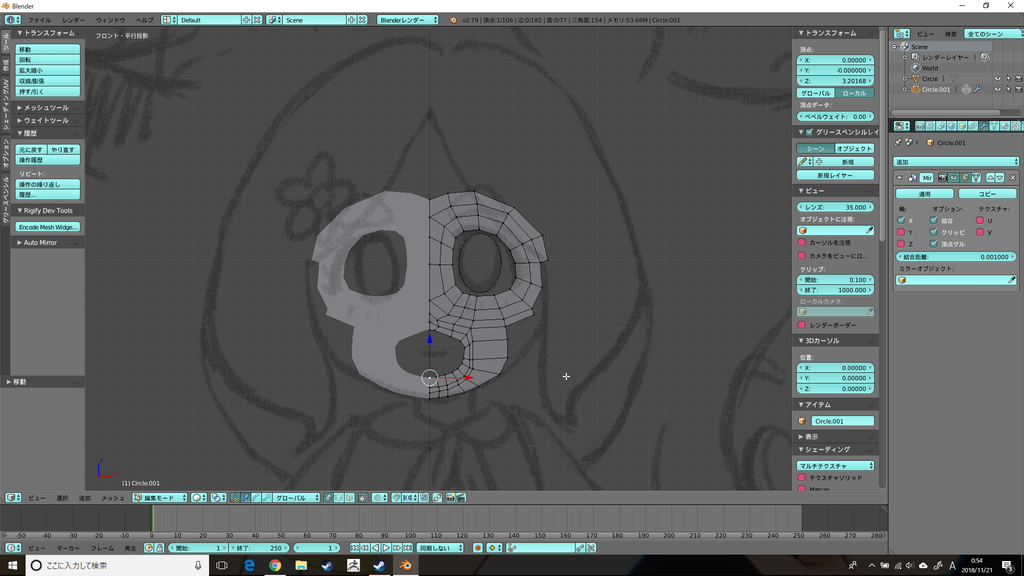Toggle the mirror X axis checkbox

(901, 220)
